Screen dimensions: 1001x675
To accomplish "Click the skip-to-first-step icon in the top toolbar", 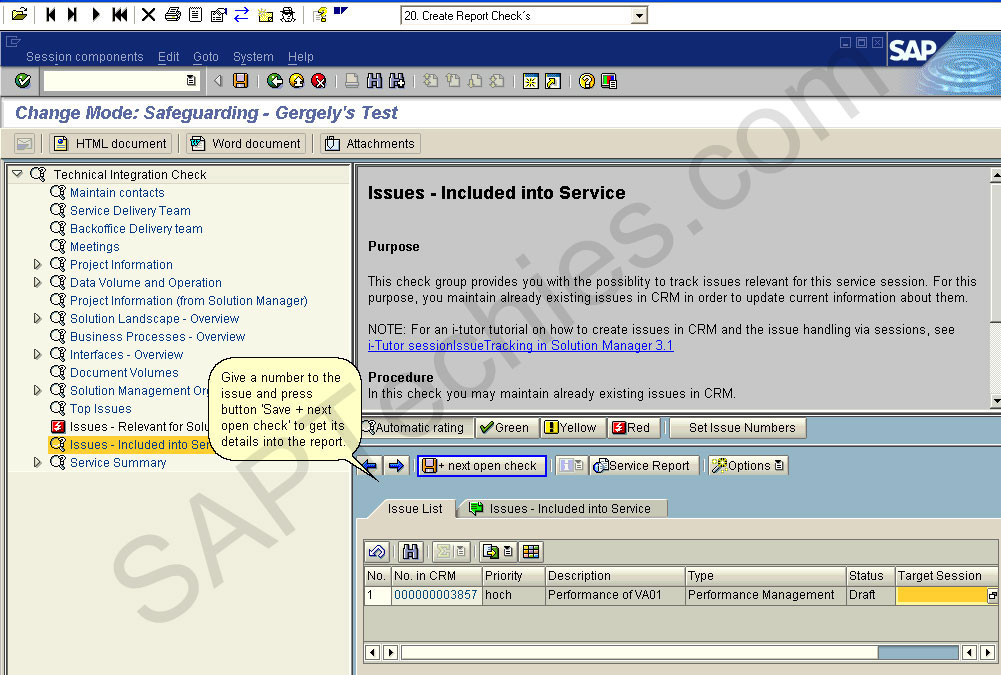I will (x=50, y=15).
